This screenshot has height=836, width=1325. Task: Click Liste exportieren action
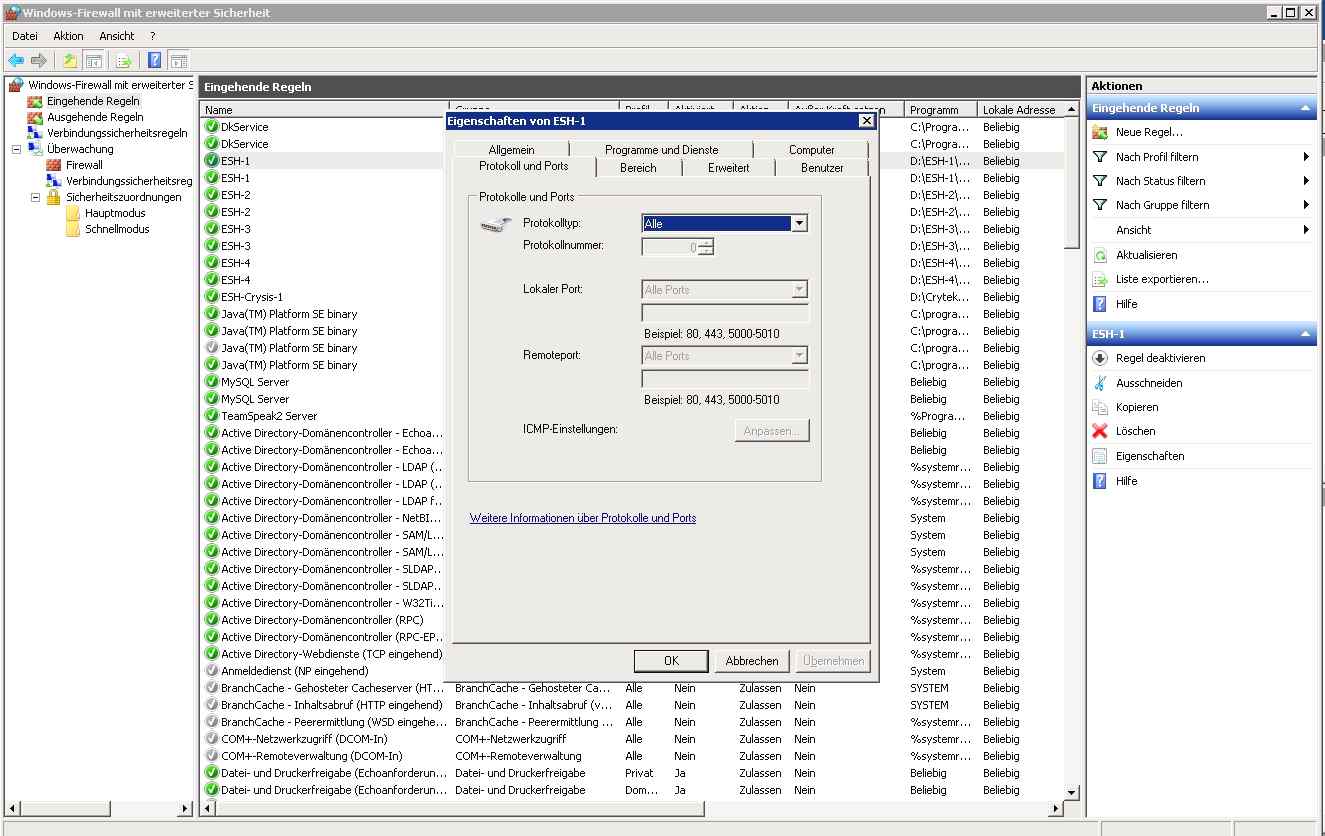(x=1162, y=279)
